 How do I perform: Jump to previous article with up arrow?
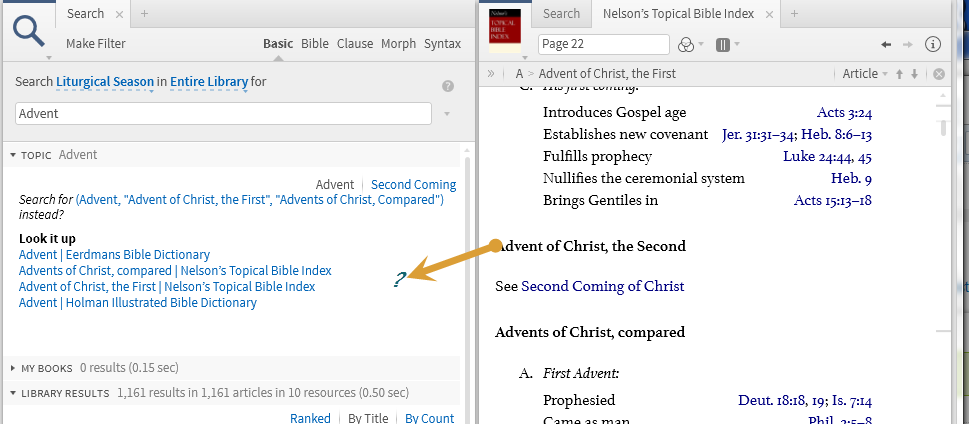point(899,74)
